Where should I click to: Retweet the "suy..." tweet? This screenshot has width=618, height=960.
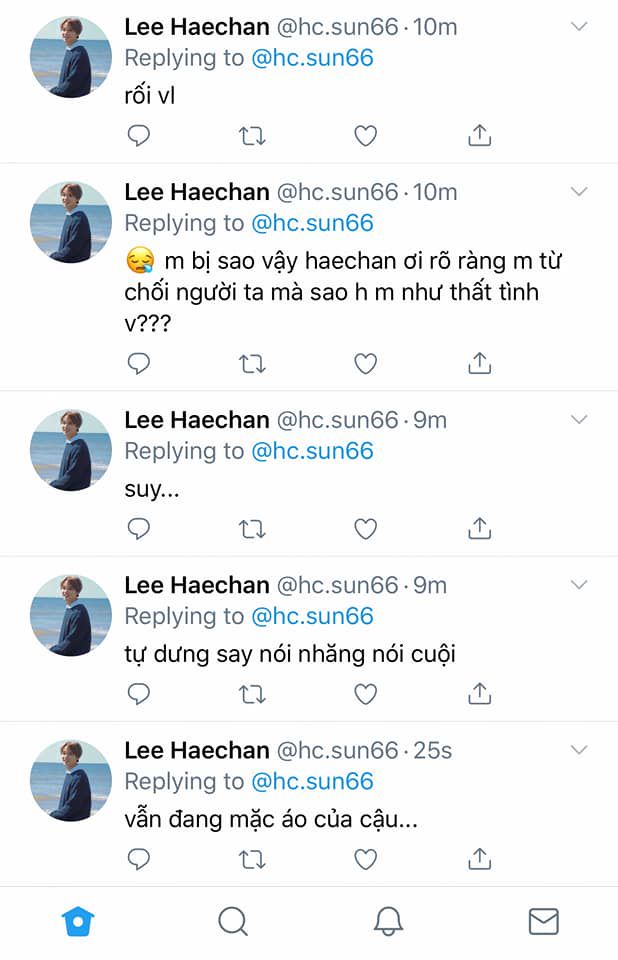pos(252,527)
